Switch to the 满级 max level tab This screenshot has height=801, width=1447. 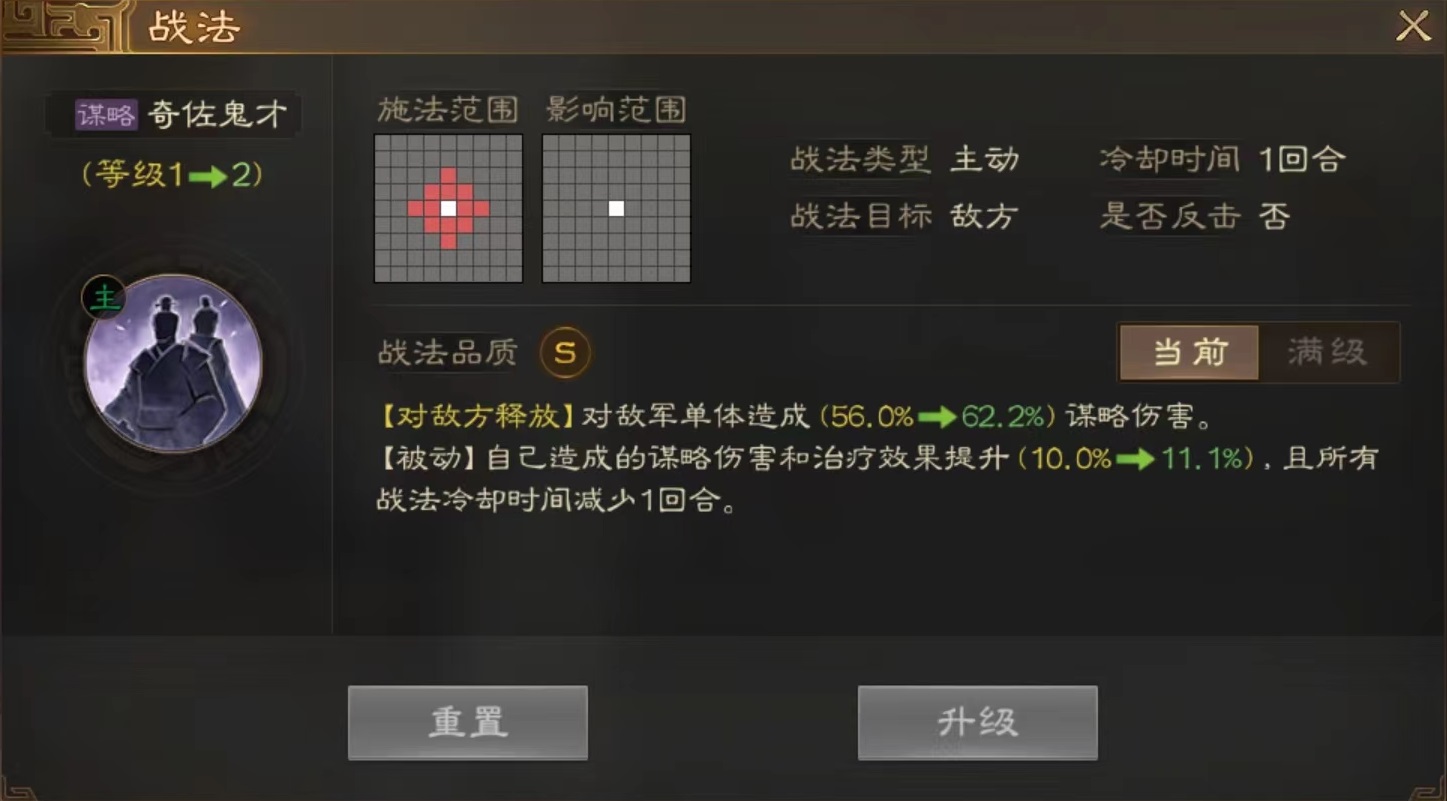coord(1328,352)
